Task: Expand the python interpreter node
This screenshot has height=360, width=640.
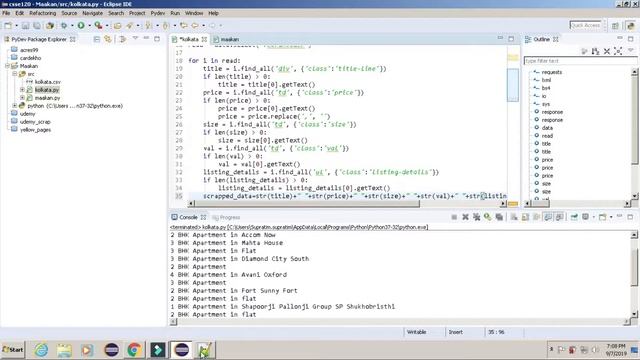Action: pos(15,106)
